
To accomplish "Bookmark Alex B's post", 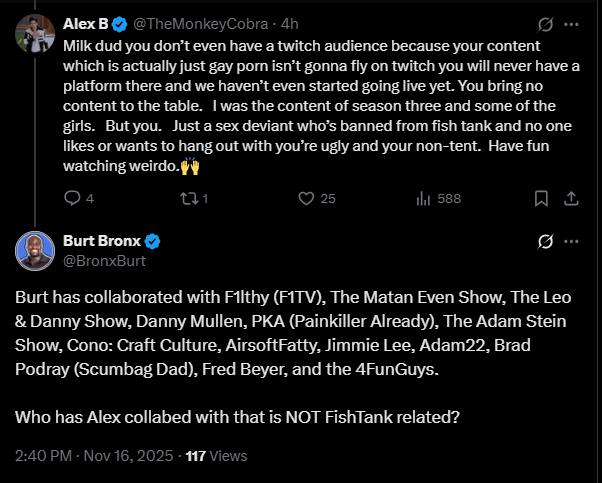I will click(541, 198).
